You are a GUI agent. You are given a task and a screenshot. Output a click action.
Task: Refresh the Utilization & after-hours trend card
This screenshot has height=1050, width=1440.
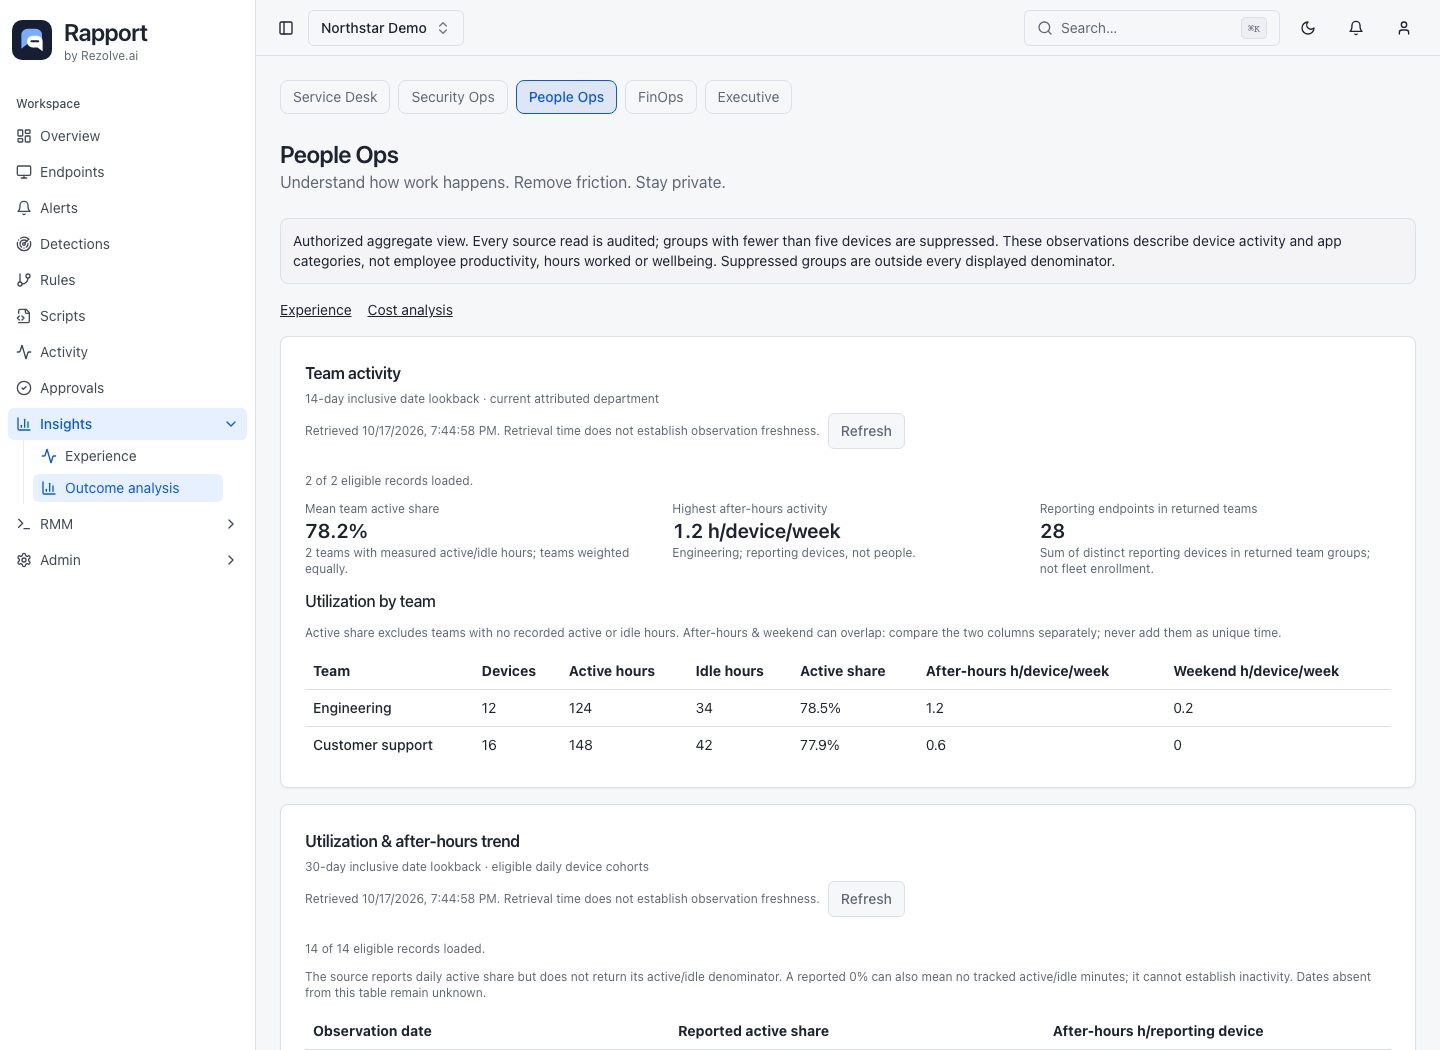click(866, 899)
